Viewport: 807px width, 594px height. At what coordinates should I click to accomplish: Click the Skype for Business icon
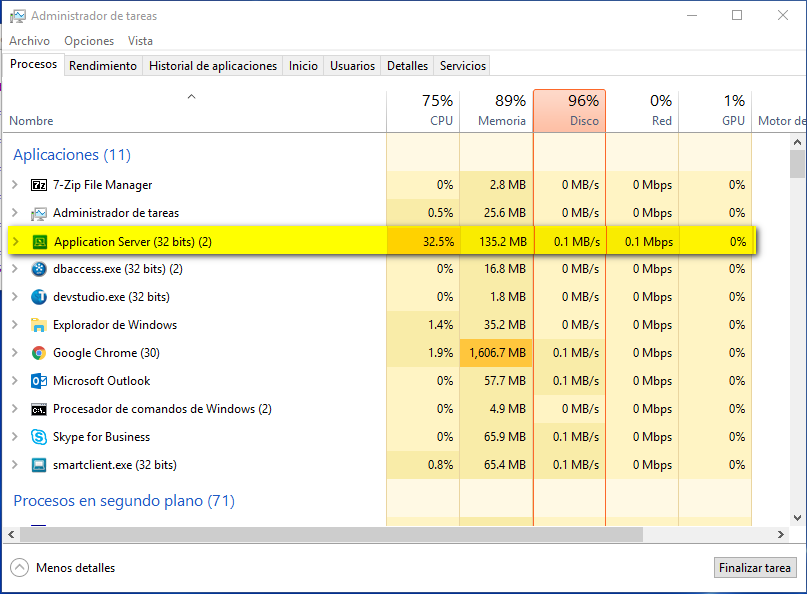pos(39,437)
